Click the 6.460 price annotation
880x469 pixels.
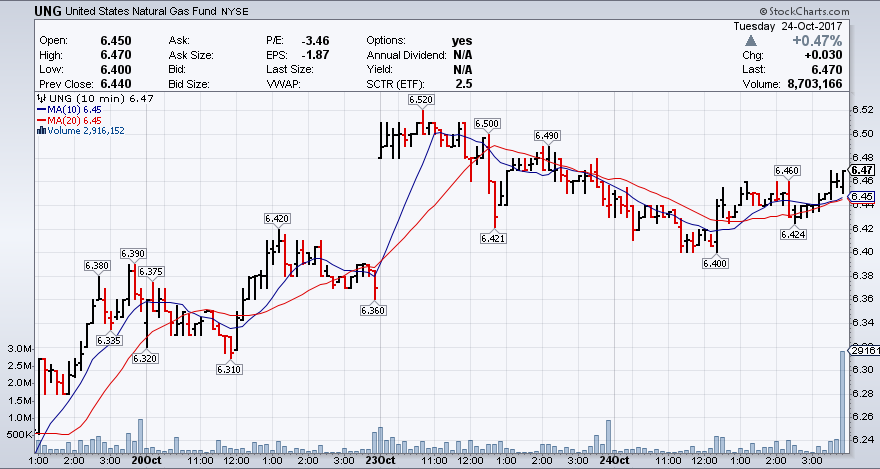click(788, 171)
